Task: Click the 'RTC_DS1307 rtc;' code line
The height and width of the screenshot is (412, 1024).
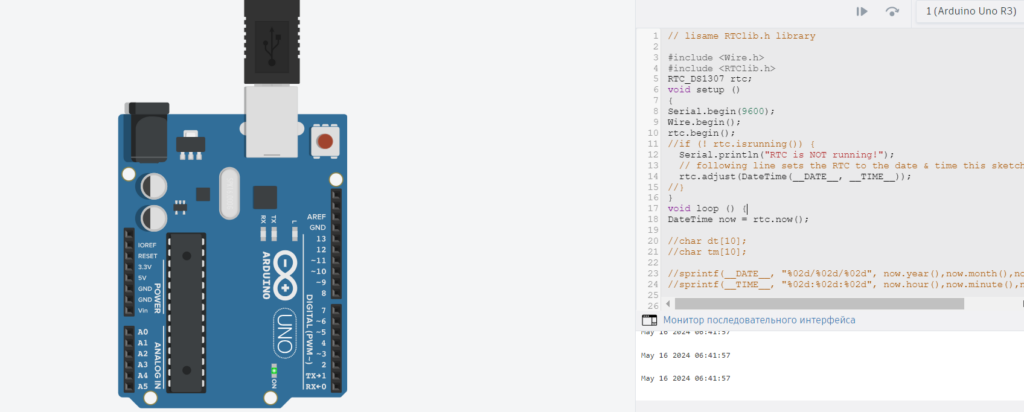Action: coord(710,79)
